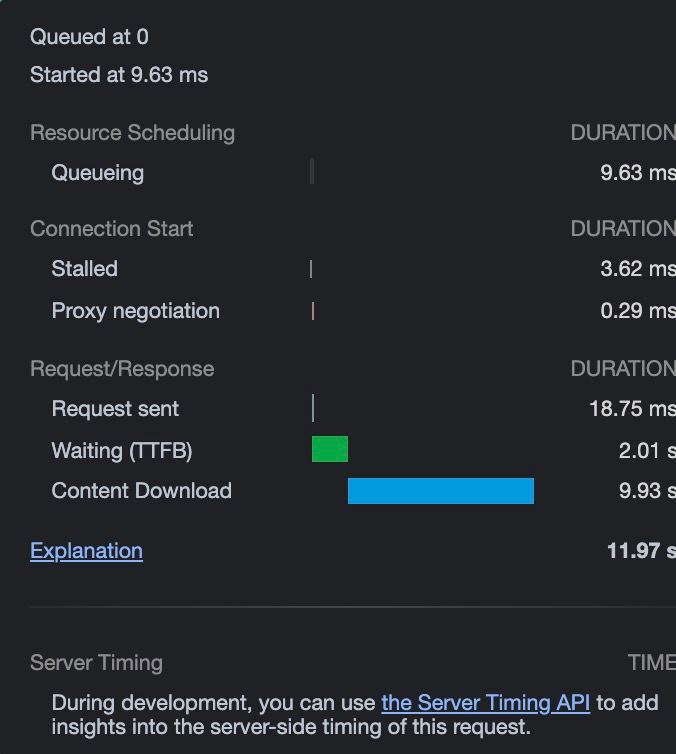Select the Stalled row label

[85, 268]
